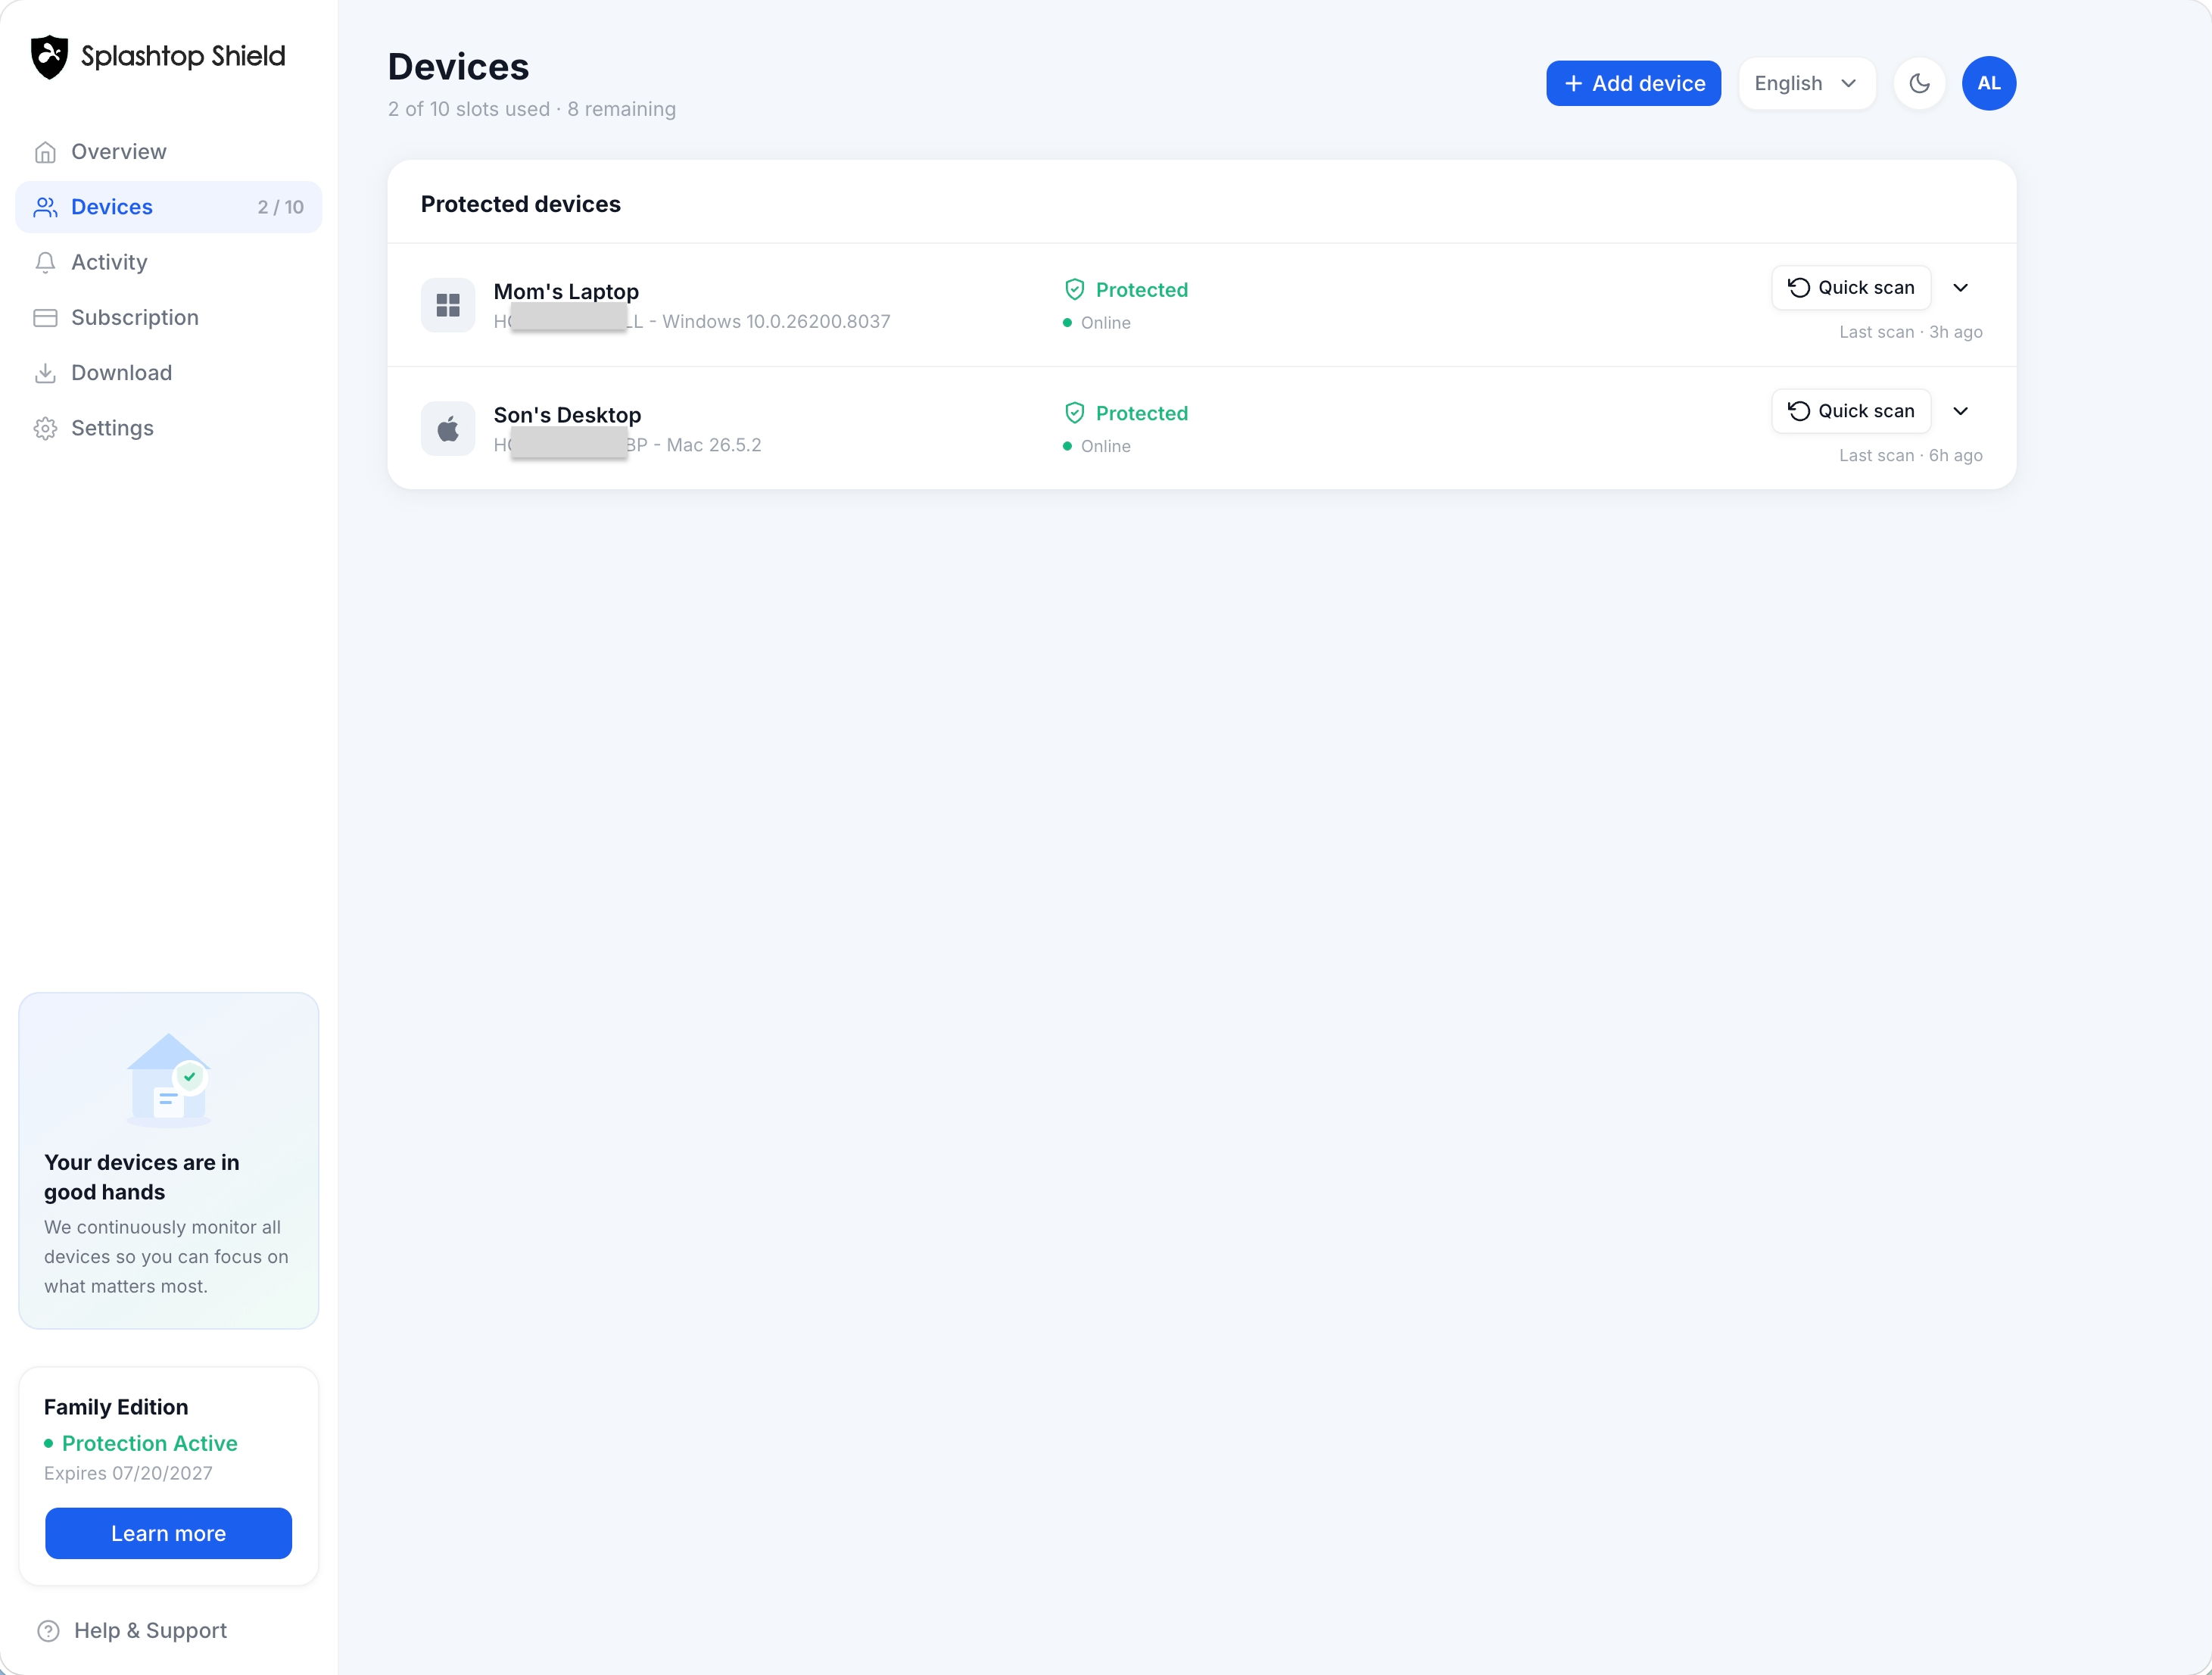Select the Devices menu item
2212x1675 pixels.
pyautogui.click(x=168, y=207)
